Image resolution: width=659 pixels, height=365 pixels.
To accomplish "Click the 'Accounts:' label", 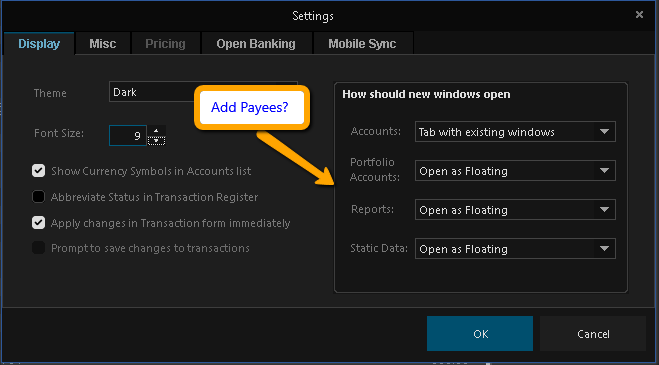I will pyautogui.click(x=376, y=131).
